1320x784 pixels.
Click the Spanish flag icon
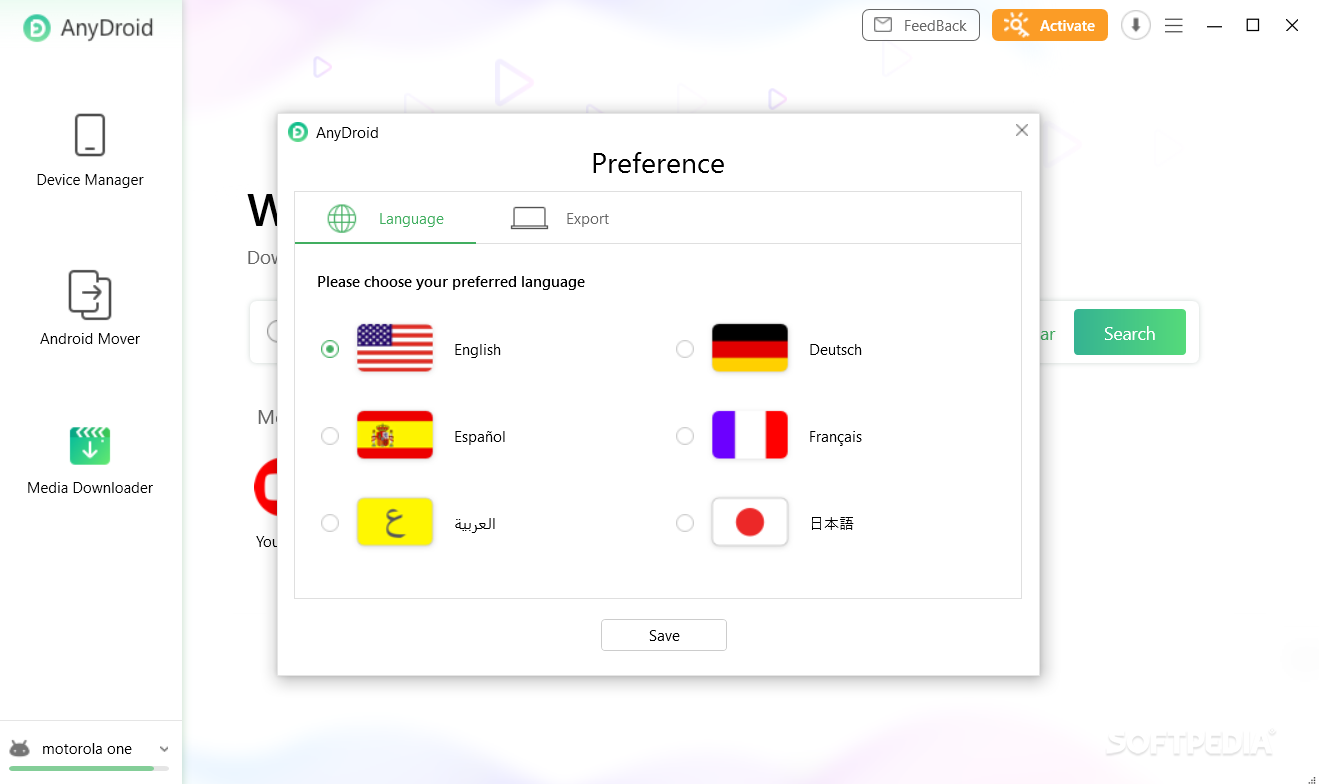pos(395,435)
